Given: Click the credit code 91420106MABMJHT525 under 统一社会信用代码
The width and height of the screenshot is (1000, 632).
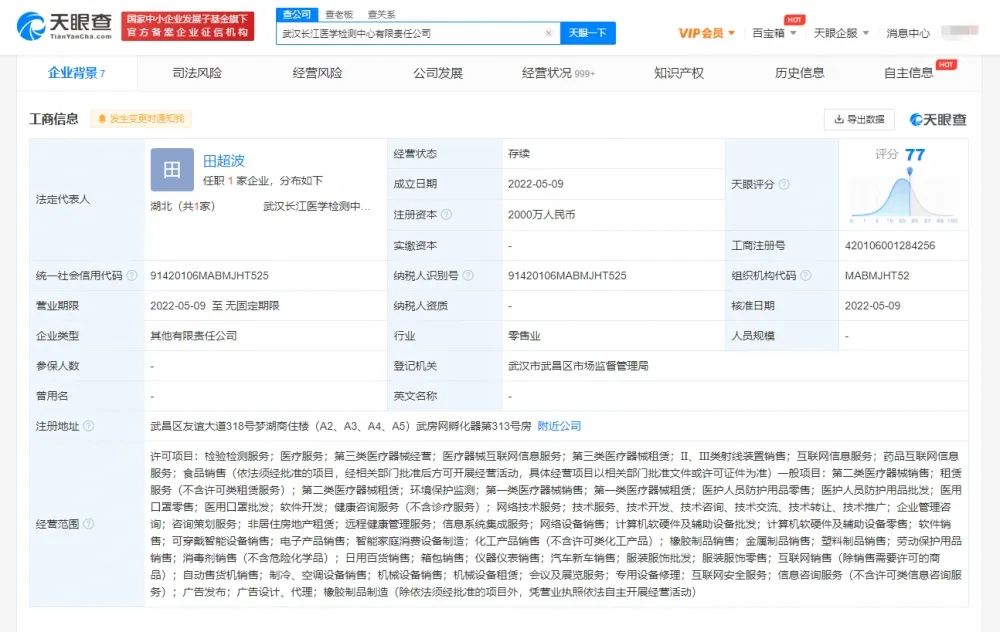Looking at the screenshot, I should (209, 276).
